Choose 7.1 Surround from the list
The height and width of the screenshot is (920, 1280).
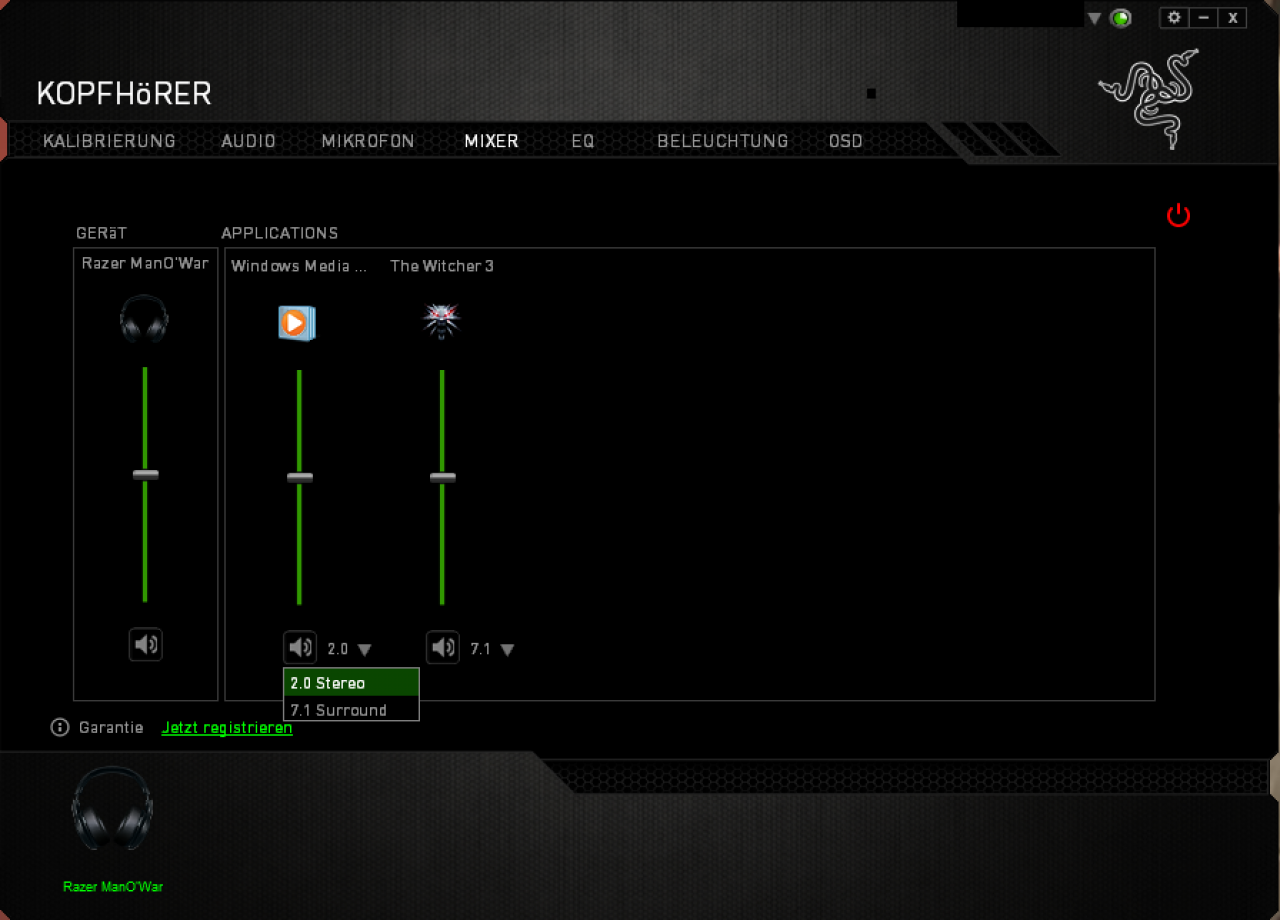(x=351, y=709)
